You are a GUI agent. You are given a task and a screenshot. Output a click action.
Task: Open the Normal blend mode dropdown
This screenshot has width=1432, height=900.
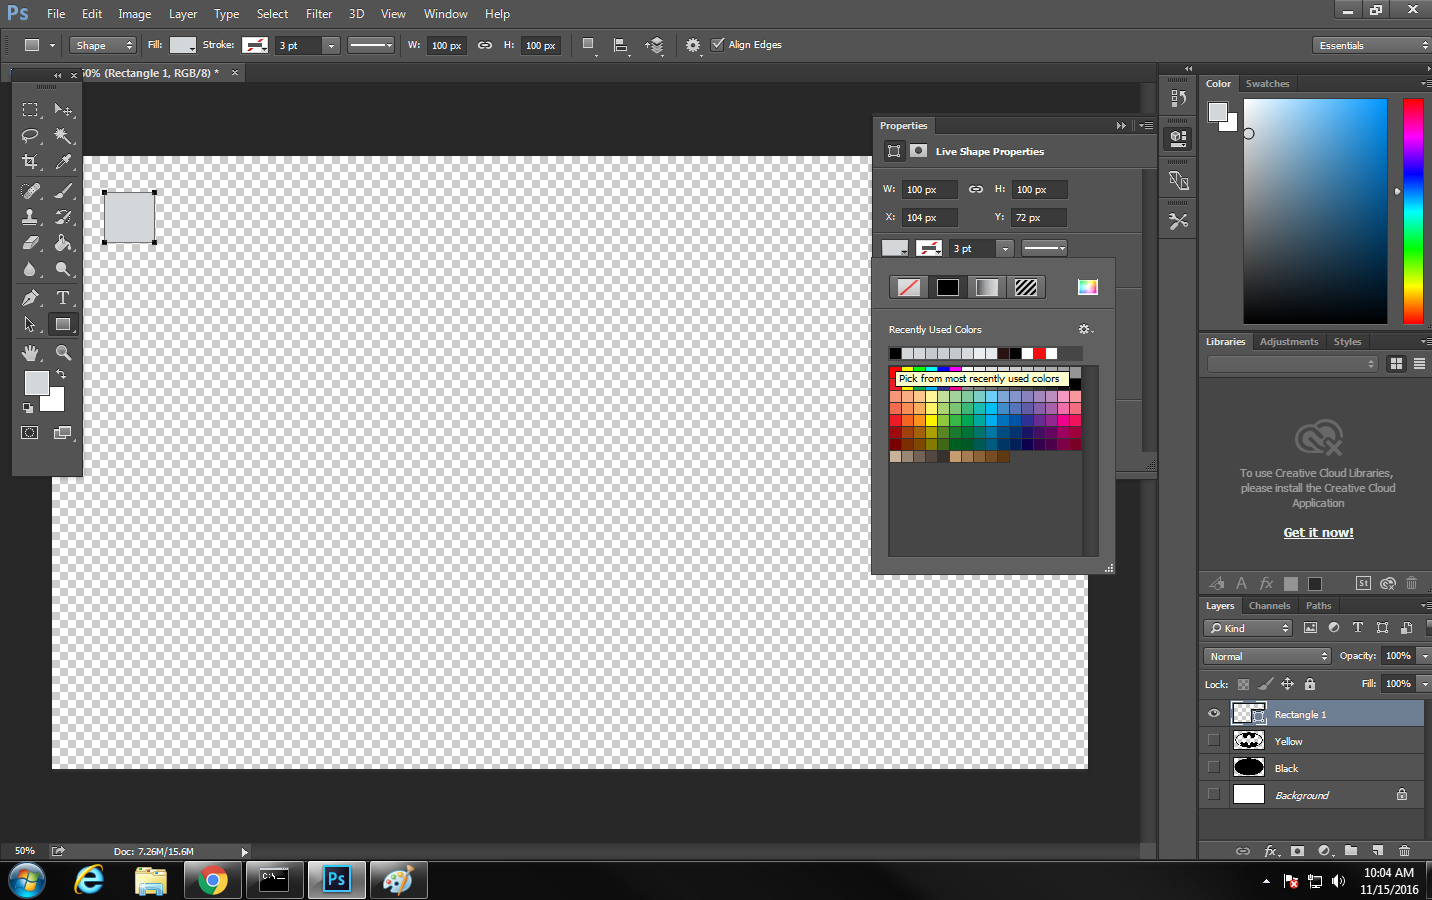pyautogui.click(x=1268, y=656)
